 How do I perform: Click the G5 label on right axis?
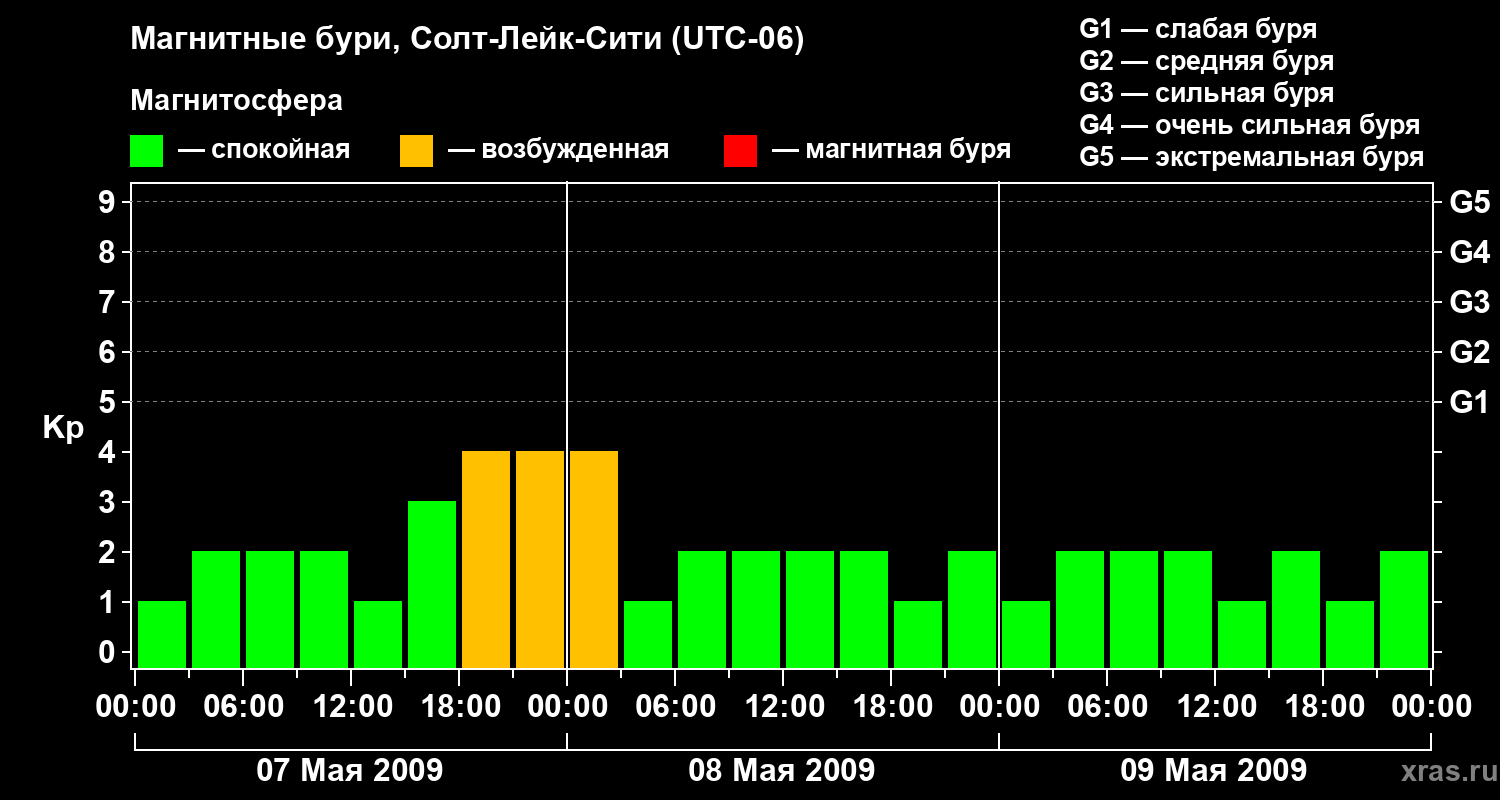[1470, 202]
